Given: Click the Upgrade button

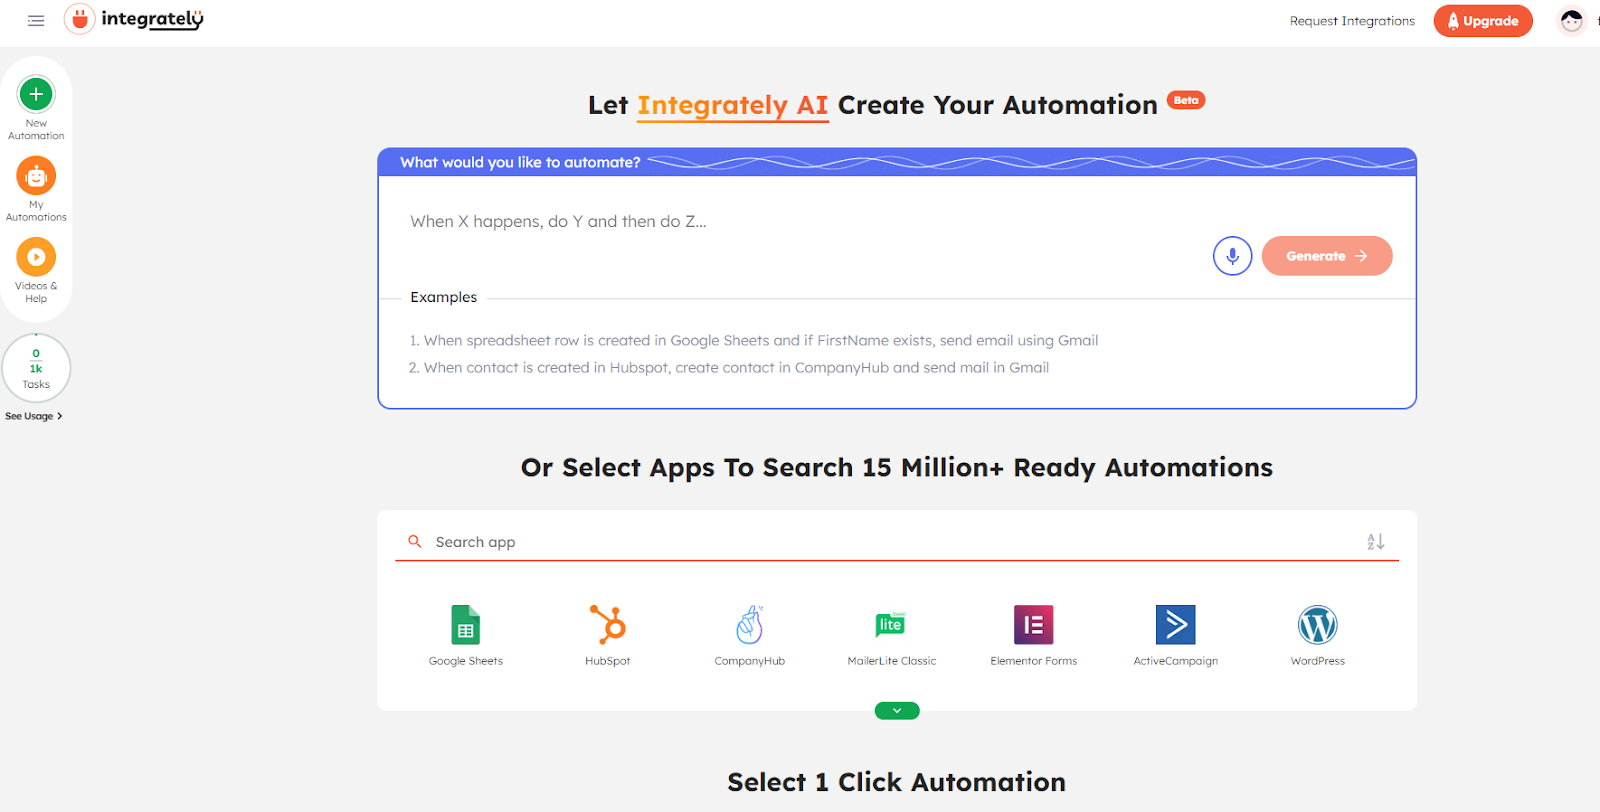Looking at the screenshot, I should (1483, 21).
